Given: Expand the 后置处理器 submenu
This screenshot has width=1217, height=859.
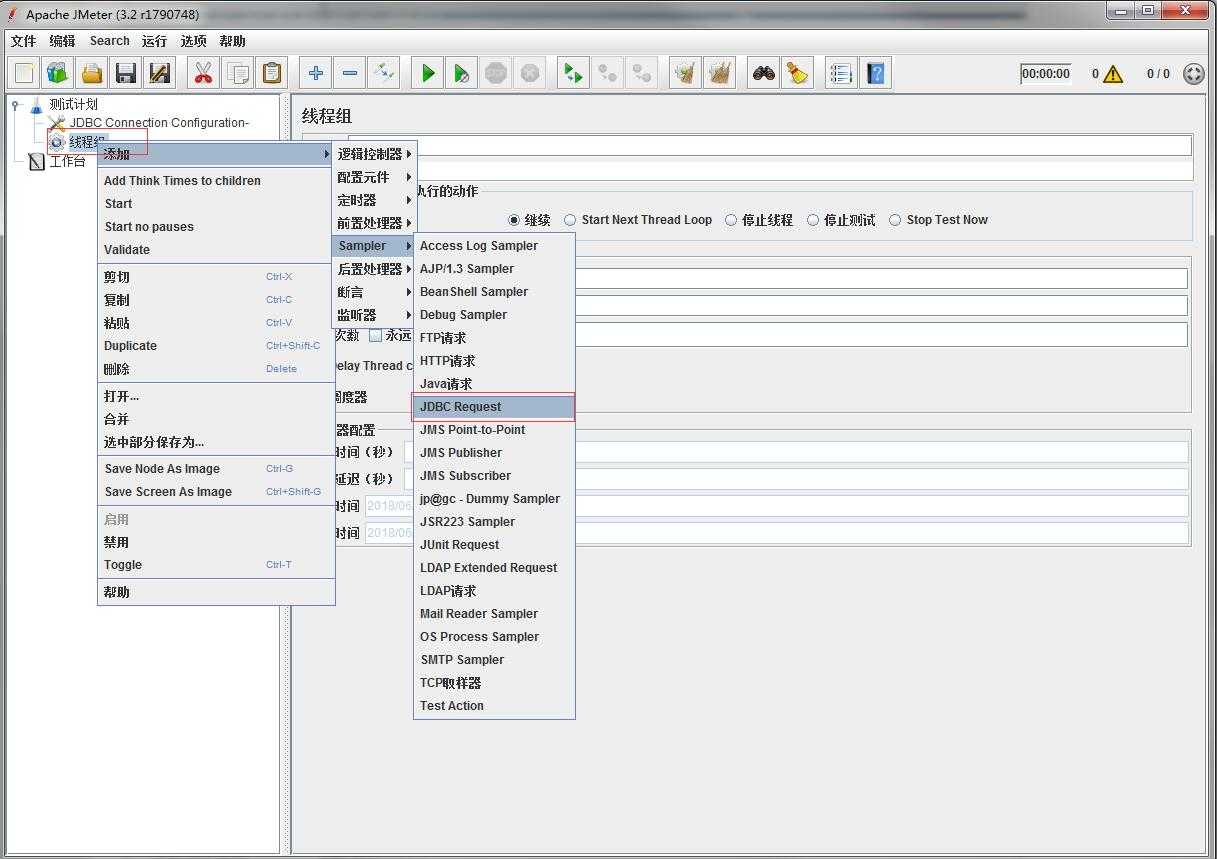Looking at the screenshot, I should click(374, 269).
